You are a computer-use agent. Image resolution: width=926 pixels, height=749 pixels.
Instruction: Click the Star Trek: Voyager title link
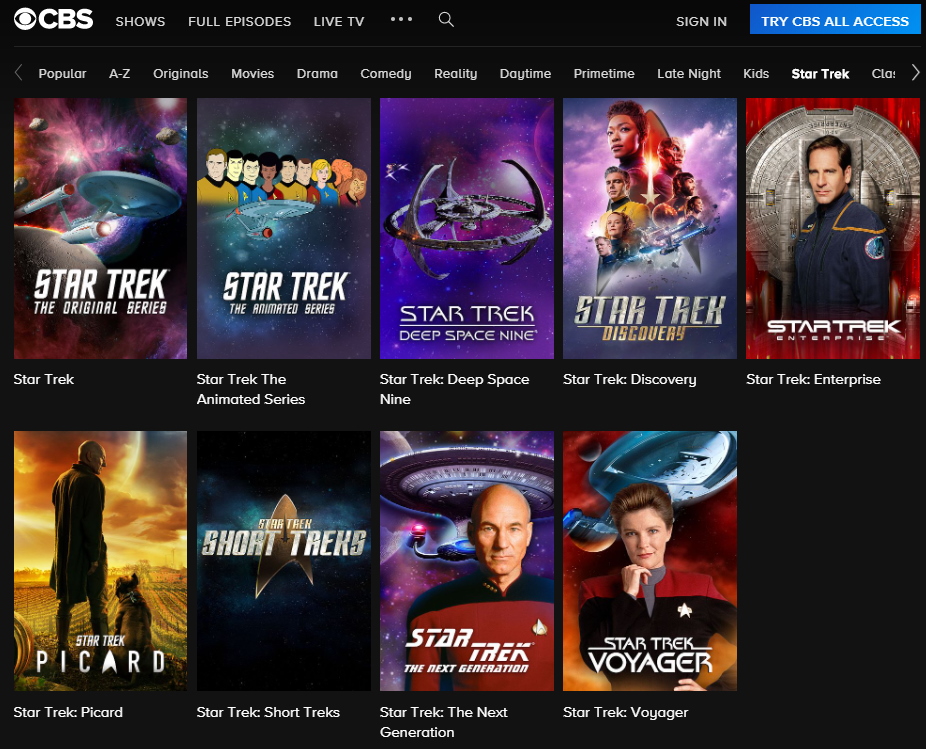625,712
